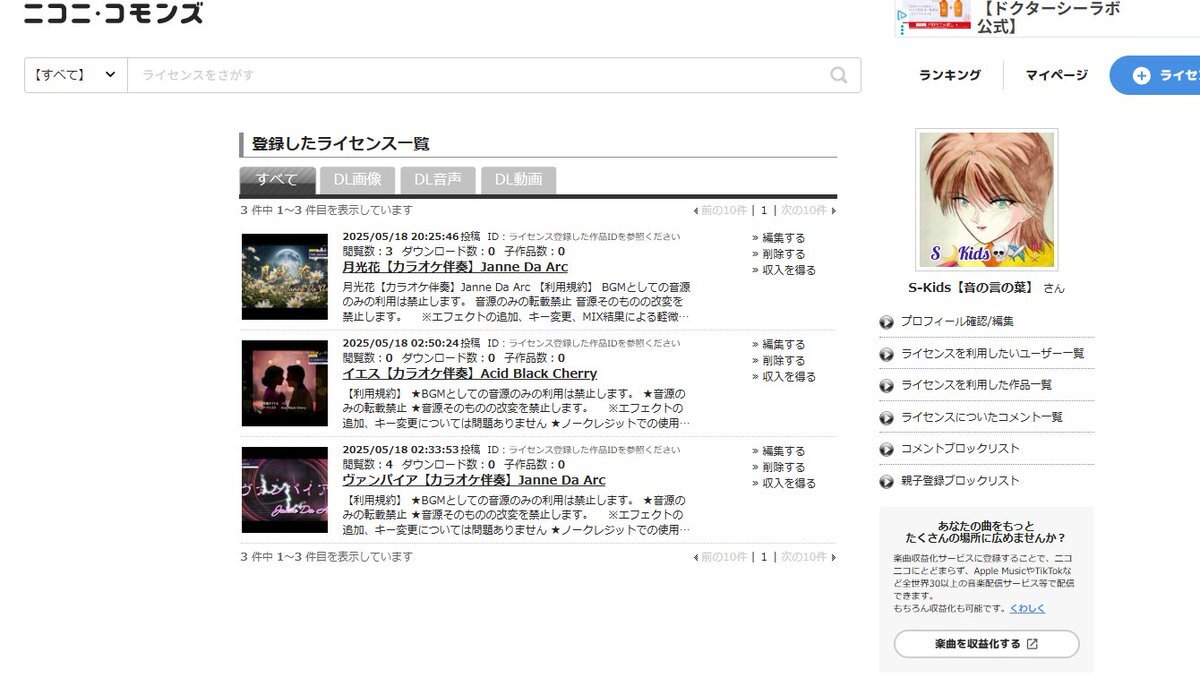Open the Niconi Commons logo

click(113, 12)
